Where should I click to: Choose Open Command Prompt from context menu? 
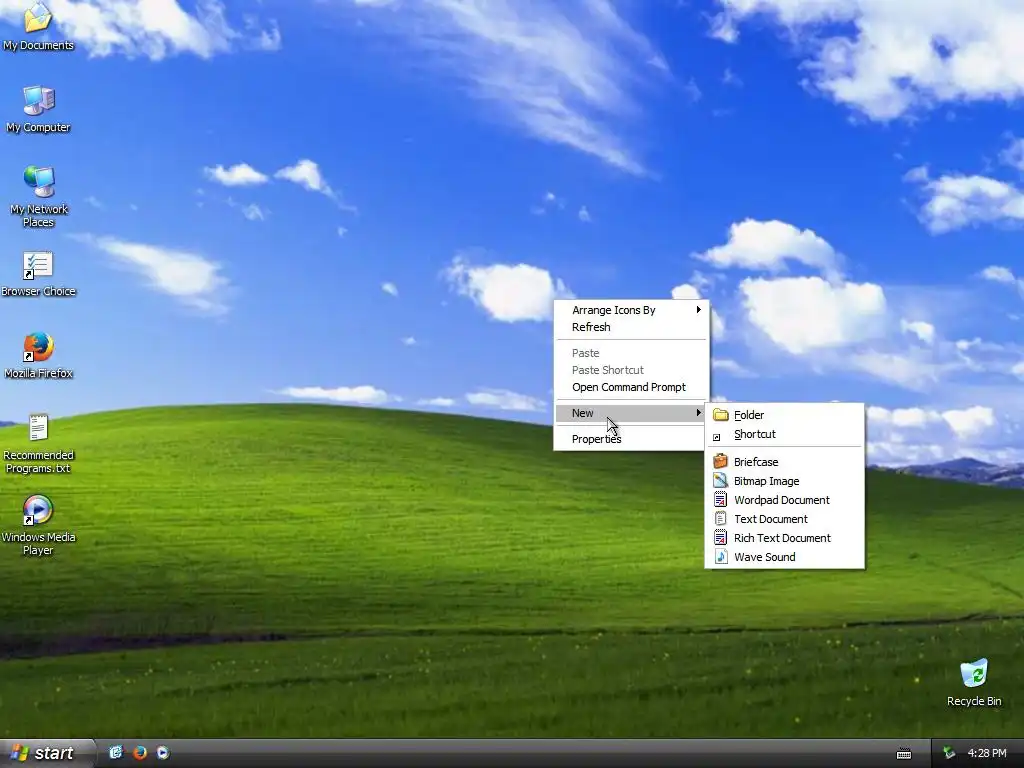pyautogui.click(x=632, y=387)
